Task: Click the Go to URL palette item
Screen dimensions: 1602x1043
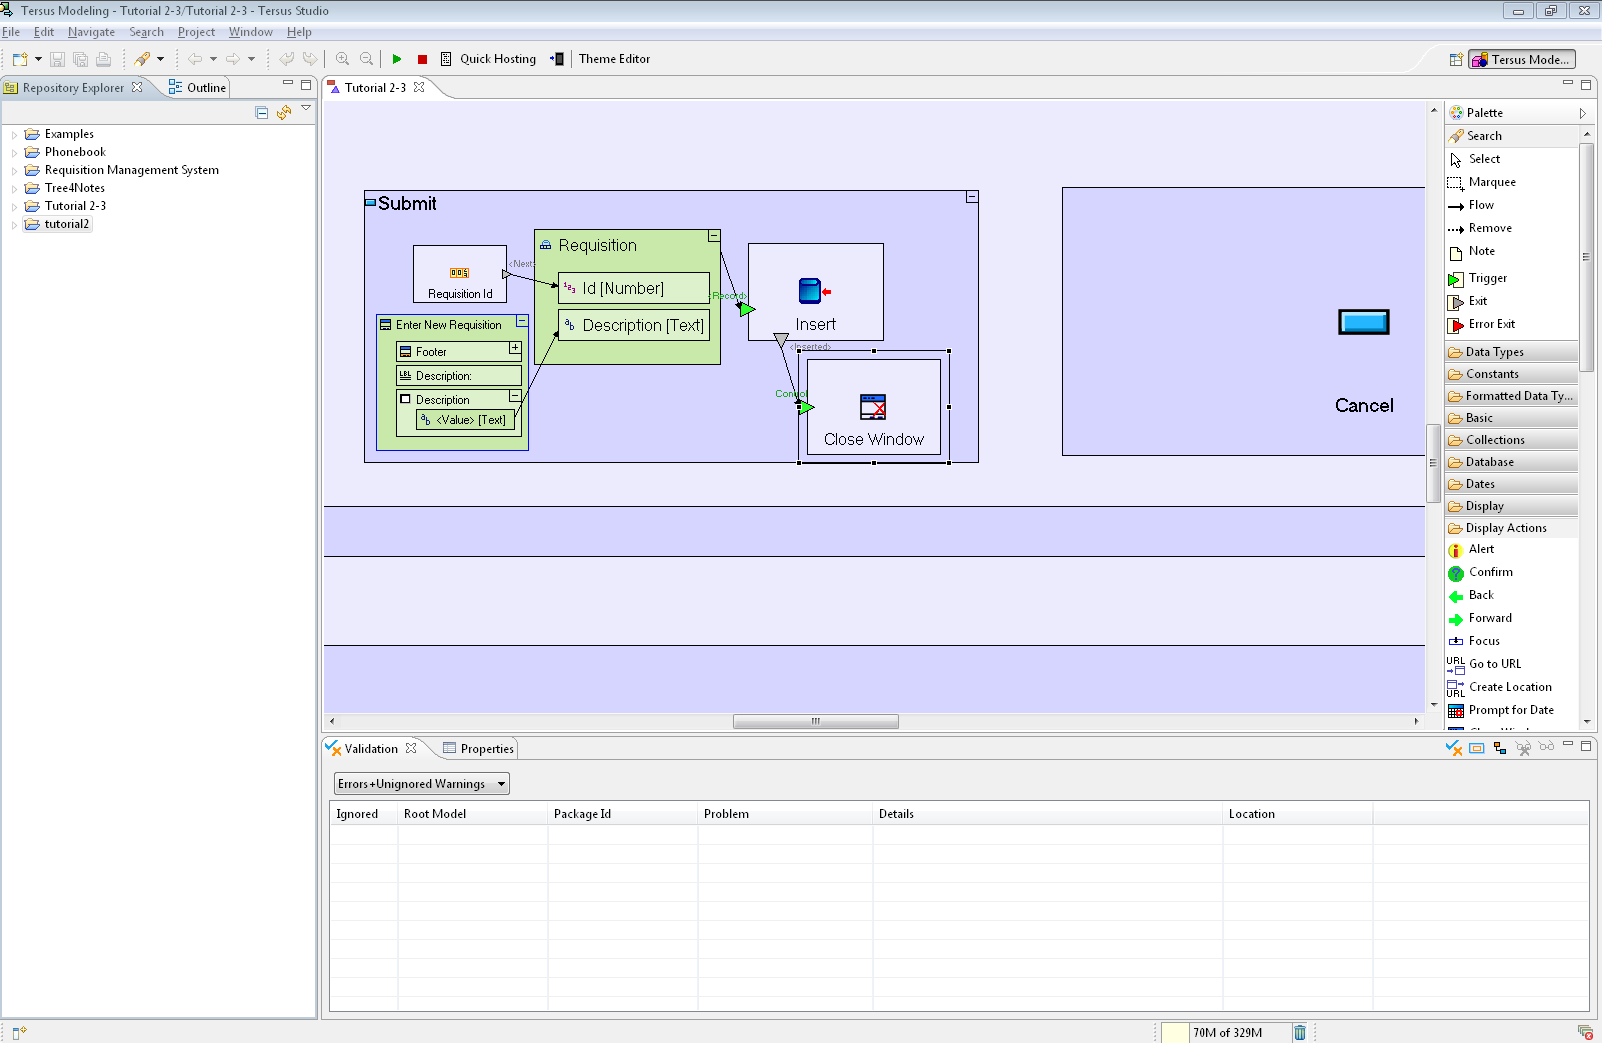Action: (x=1494, y=664)
